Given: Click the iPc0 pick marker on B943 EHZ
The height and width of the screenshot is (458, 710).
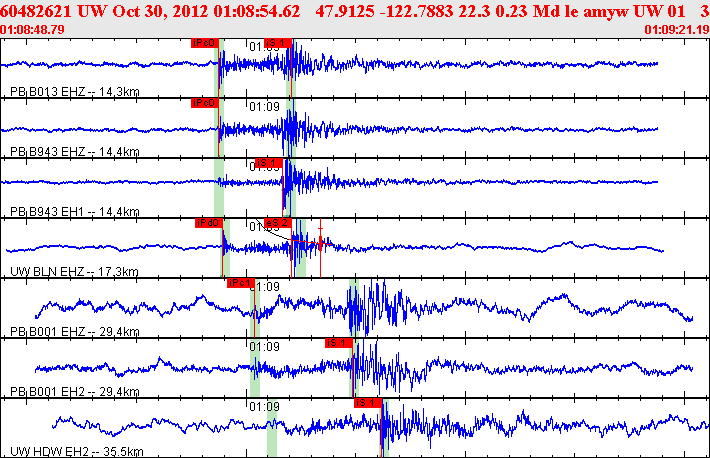Looking at the screenshot, I should point(205,103).
